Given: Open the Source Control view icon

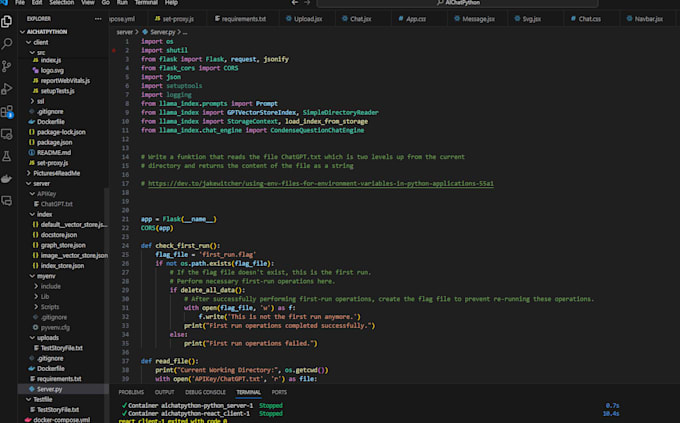Looking at the screenshot, I should [x=7, y=66].
